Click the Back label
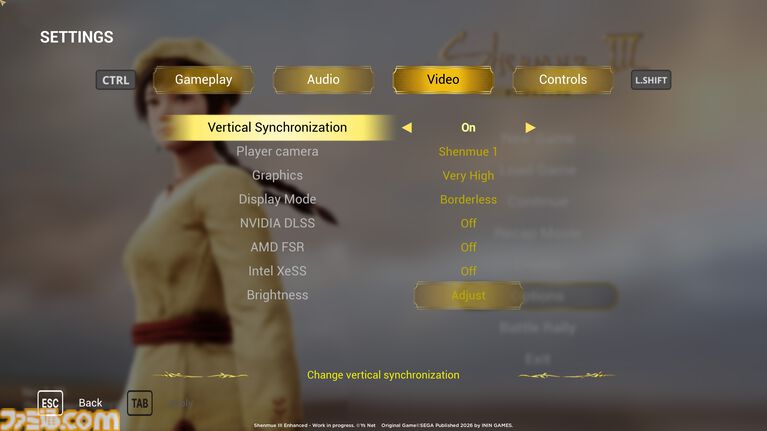The width and height of the screenshot is (767, 431). (90, 403)
